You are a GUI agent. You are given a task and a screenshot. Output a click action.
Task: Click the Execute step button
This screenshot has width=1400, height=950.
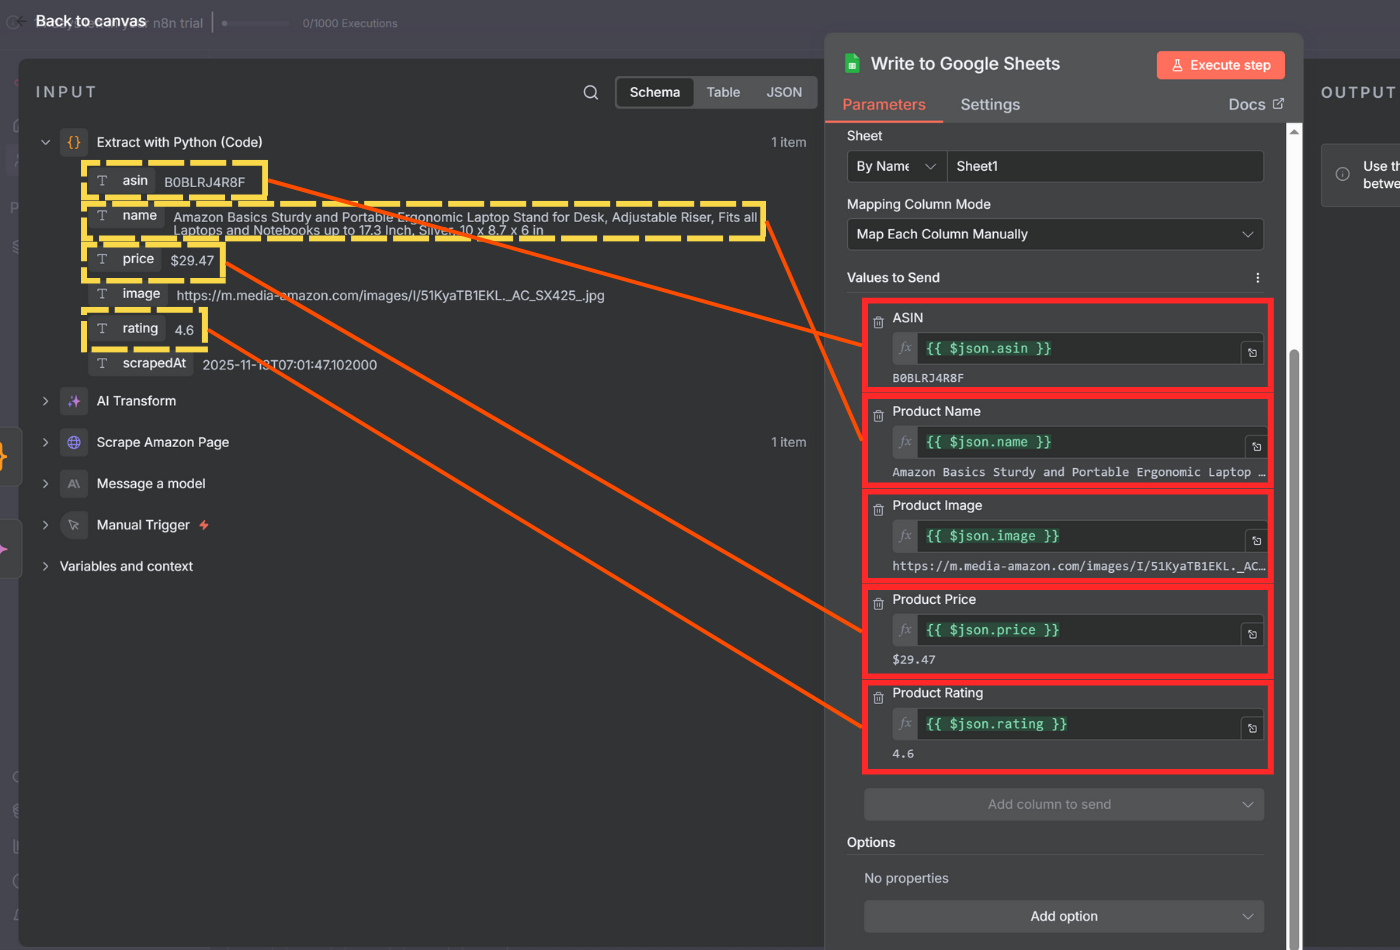point(1220,64)
